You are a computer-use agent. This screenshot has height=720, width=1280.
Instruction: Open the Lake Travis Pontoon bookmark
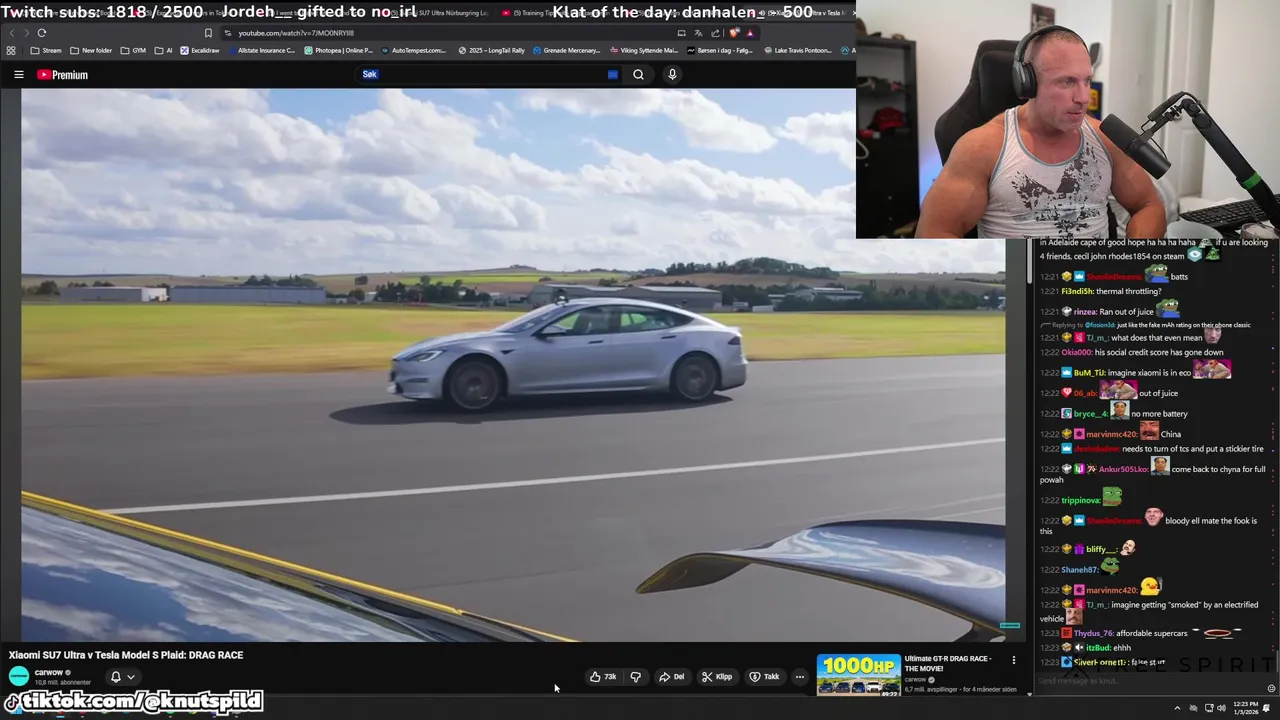coord(797,50)
